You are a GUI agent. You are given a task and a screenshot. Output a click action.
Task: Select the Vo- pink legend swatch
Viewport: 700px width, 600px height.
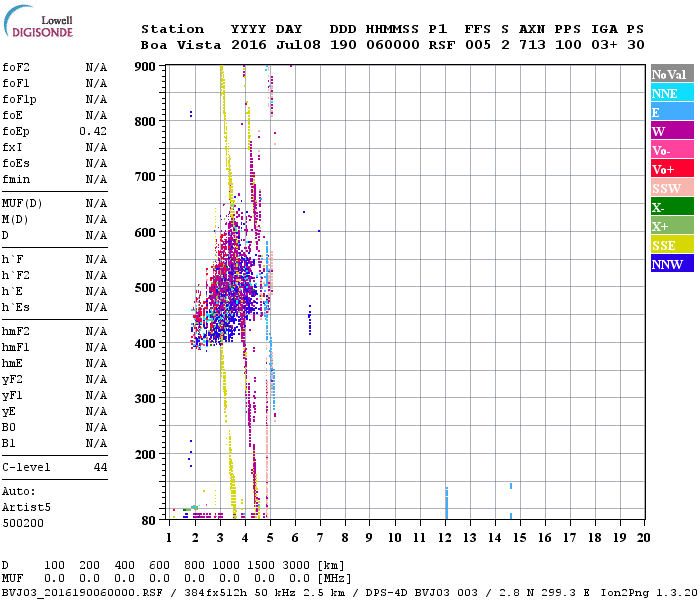(672, 150)
